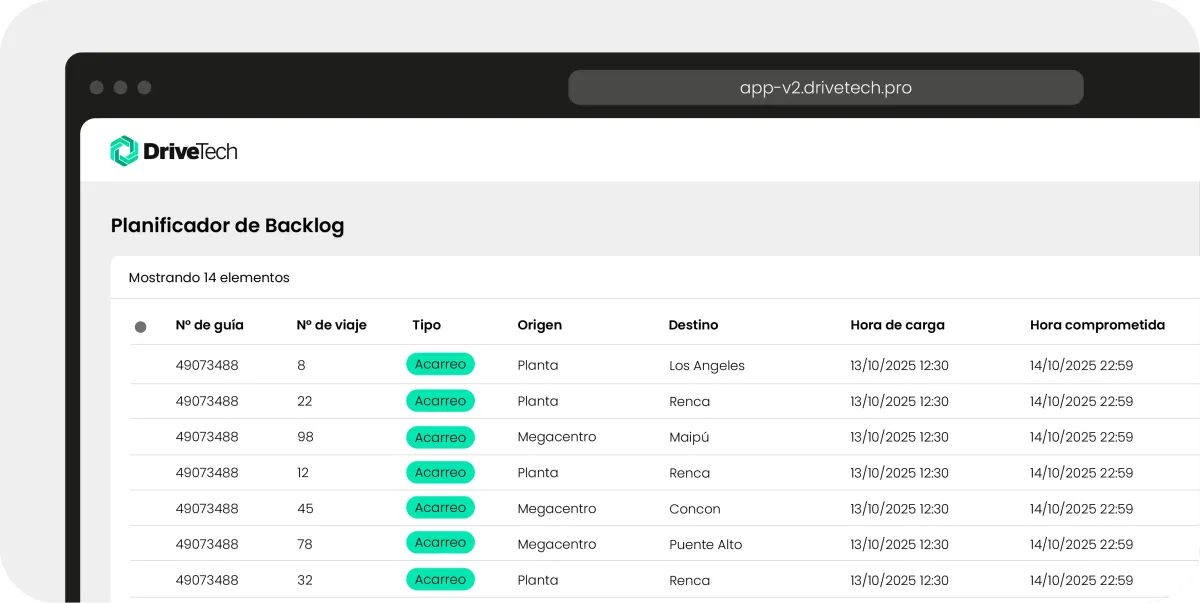Click the Renca destination in trip 22 row

click(690, 401)
